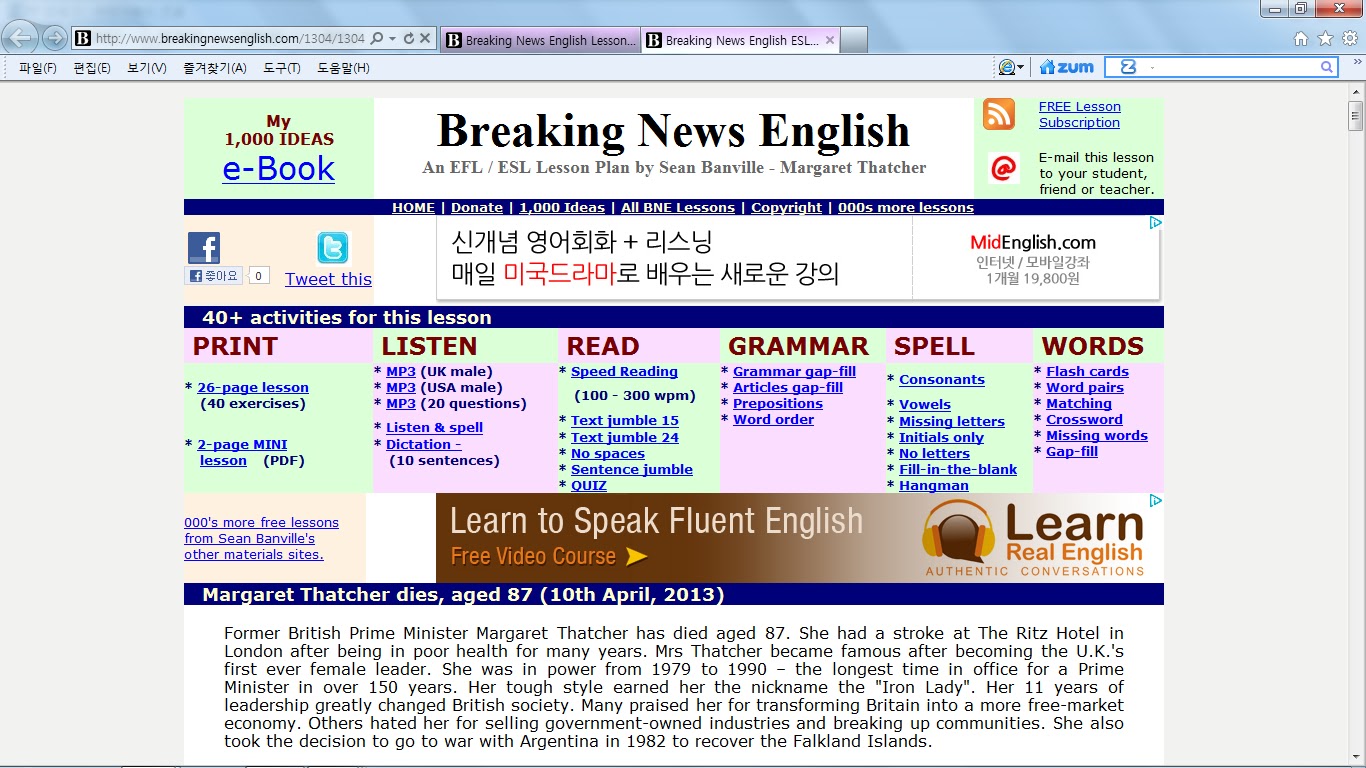This screenshot has width=1366, height=768.
Task: Go back using the back arrow
Action: pos(19,38)
